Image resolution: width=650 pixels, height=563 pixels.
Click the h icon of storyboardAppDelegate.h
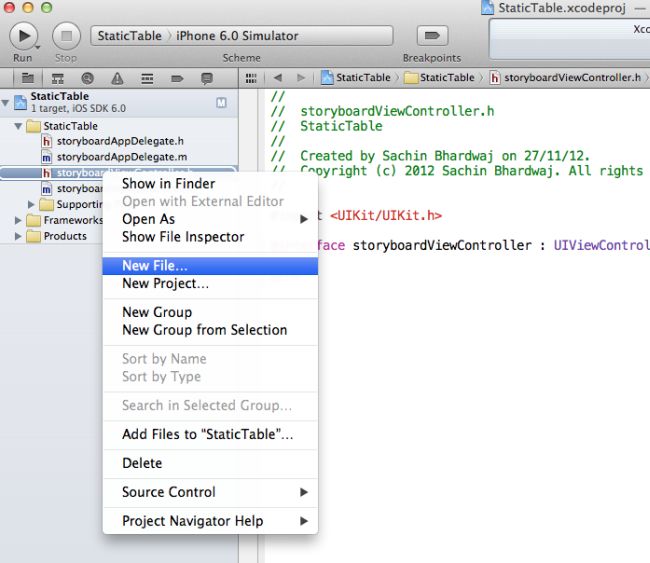46,141
